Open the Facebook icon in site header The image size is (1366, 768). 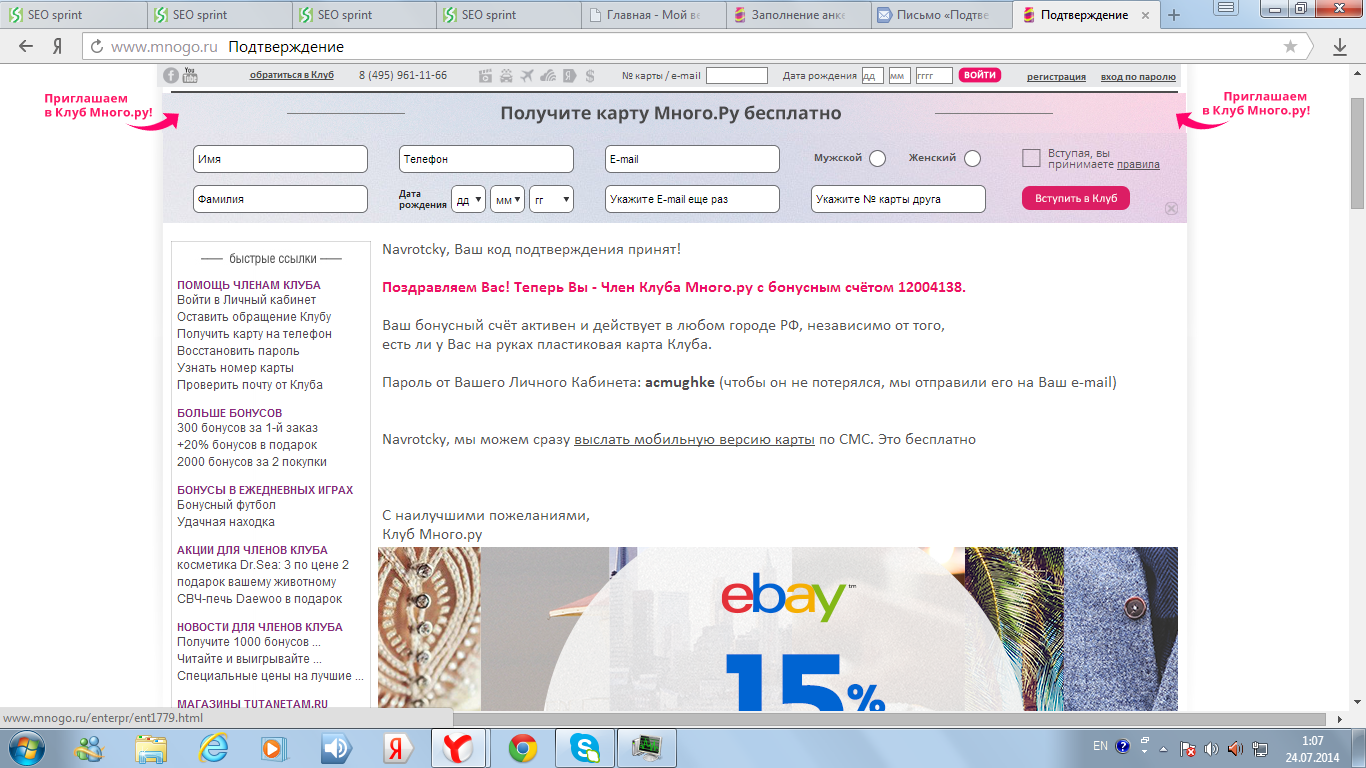[171, 75]
